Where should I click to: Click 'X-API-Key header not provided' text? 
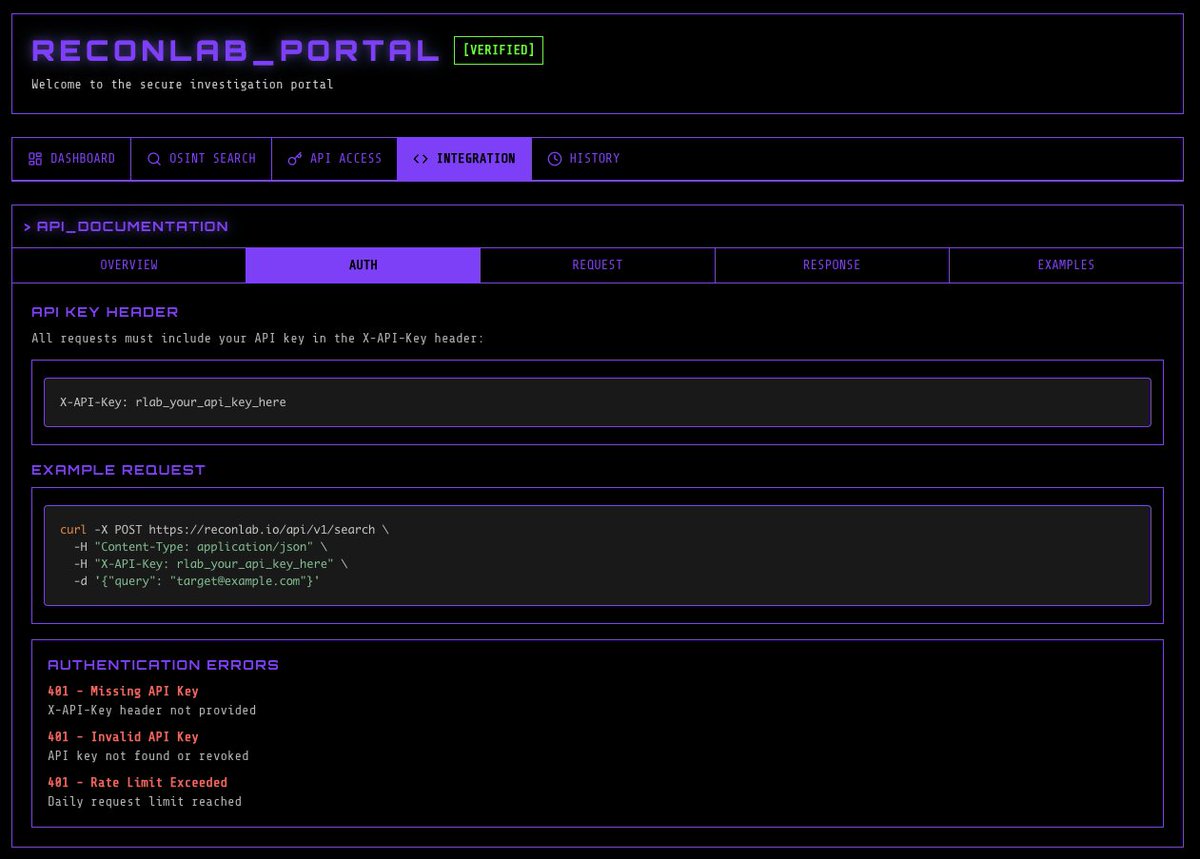pyautogui.click(x=152, y=711)
